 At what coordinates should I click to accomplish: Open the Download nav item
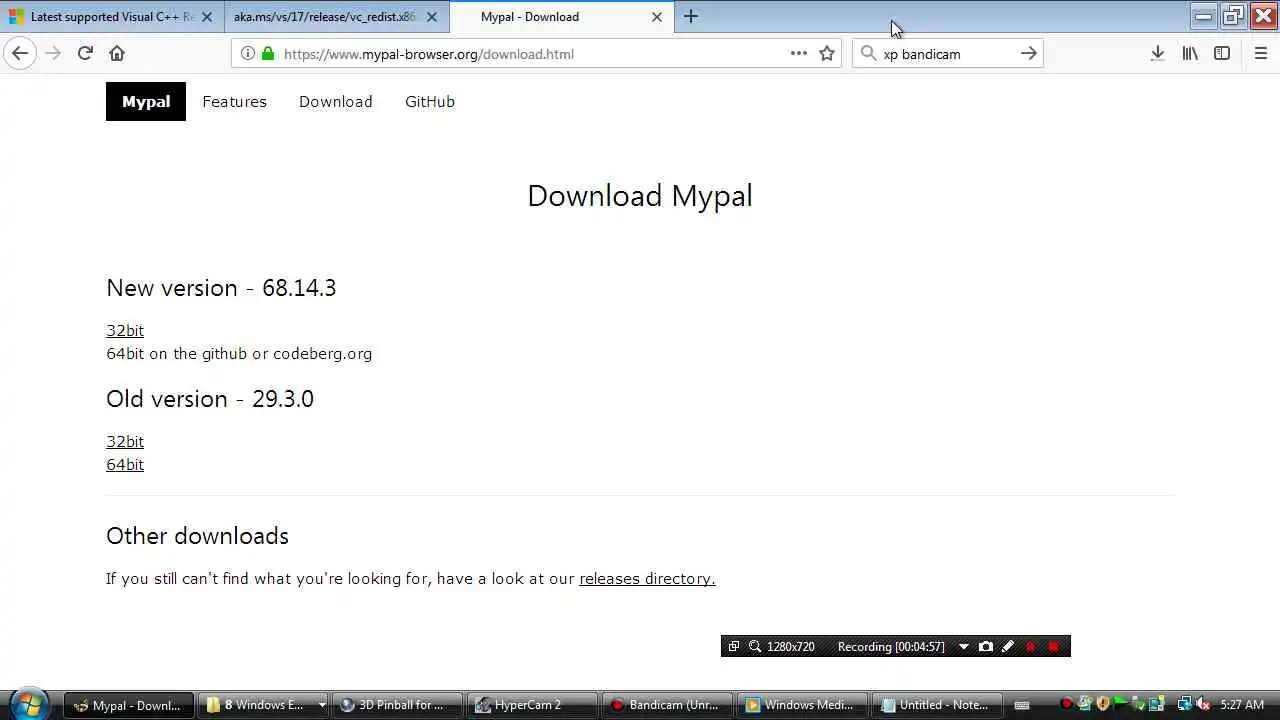pyautogui.click(x=335, y=101)
